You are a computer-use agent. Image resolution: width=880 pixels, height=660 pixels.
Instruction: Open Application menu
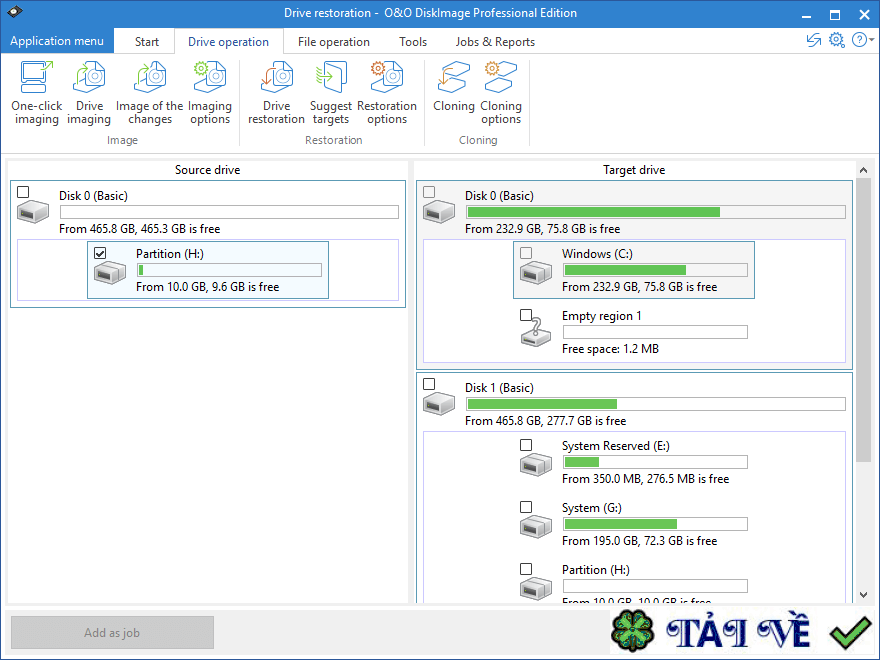(x=57, y=41)
